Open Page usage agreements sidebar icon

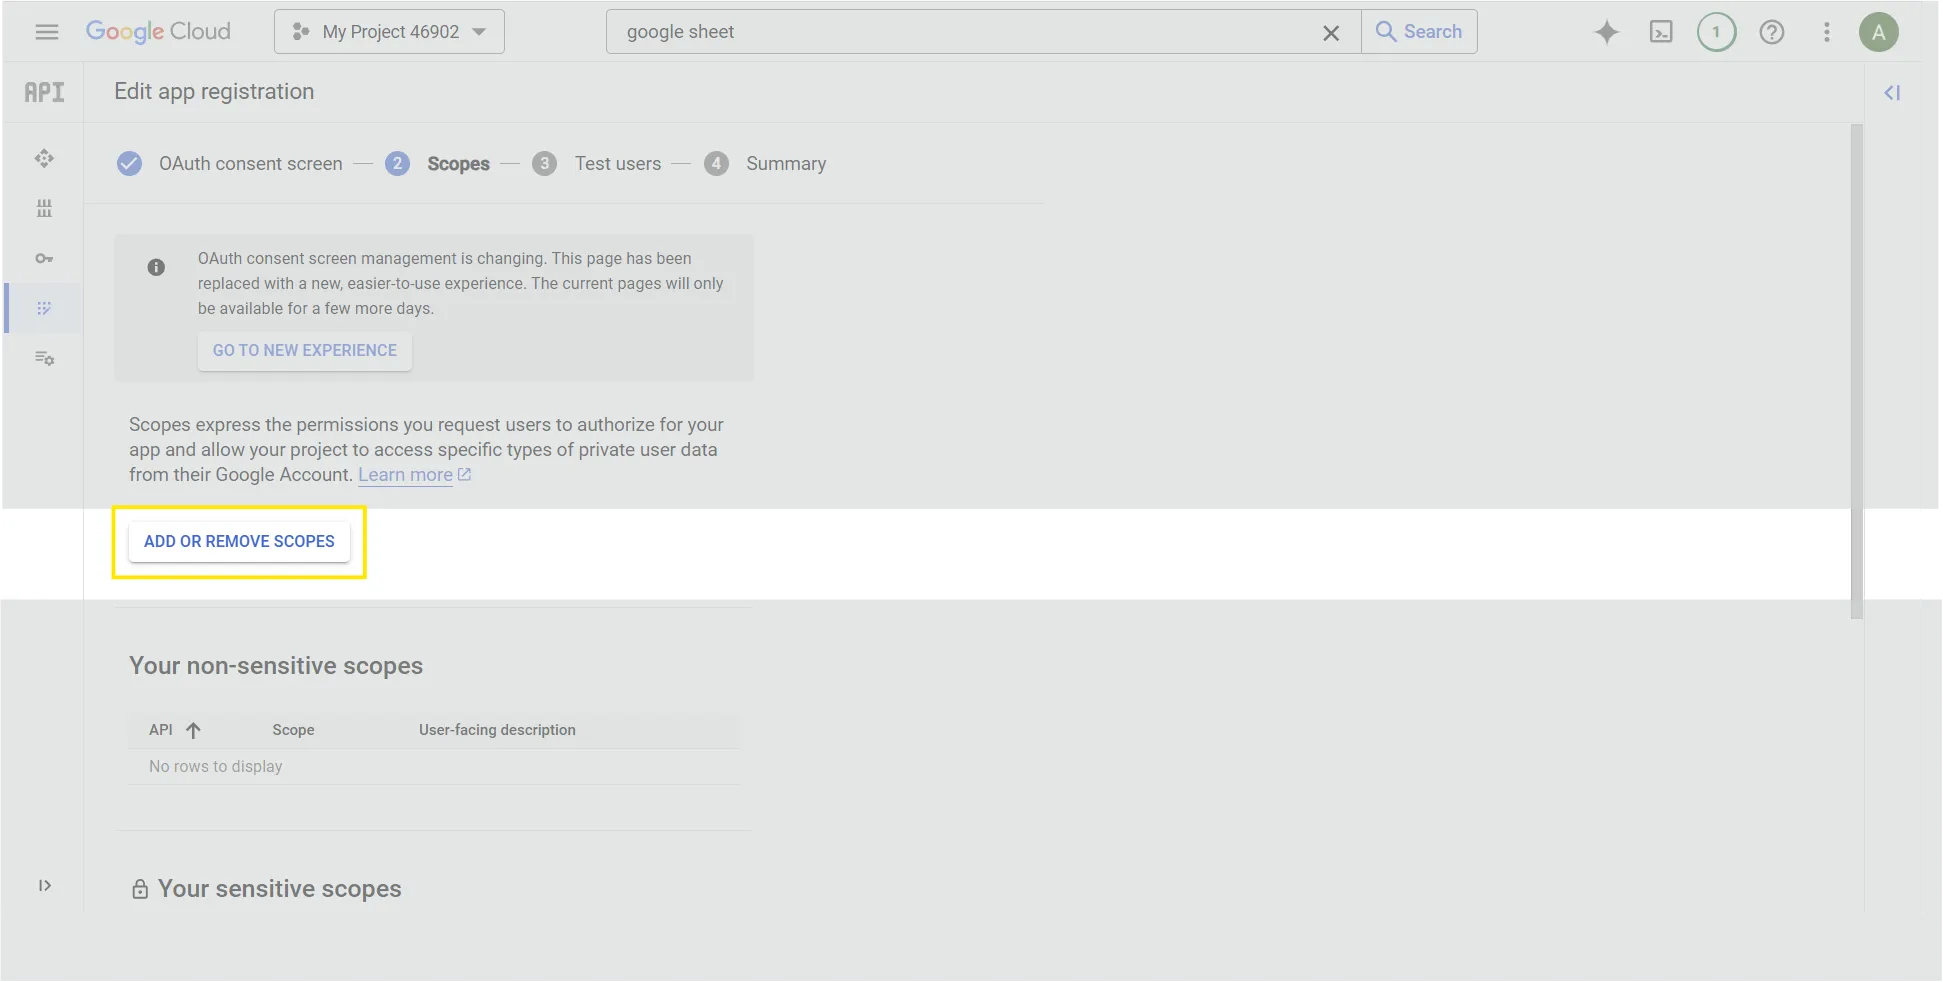(x=44, y=358)
